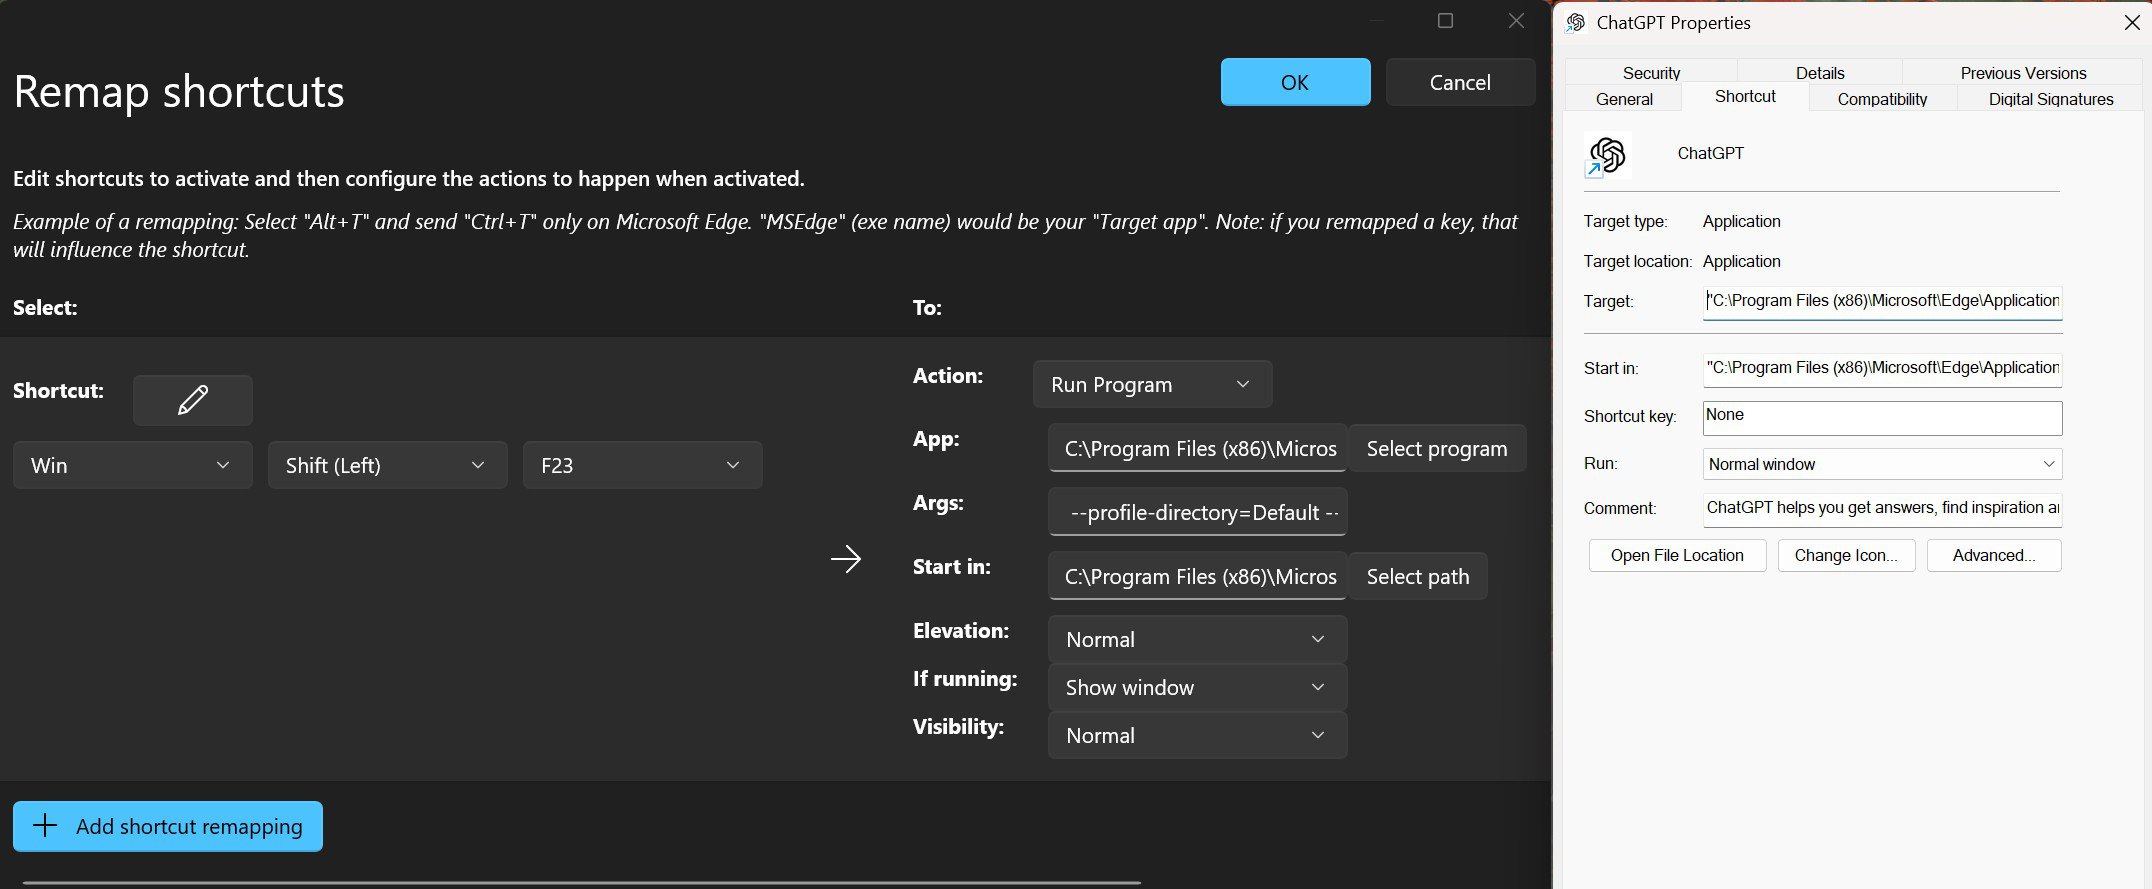
Task: Click the Select program button
Action: pos(1436,448)
